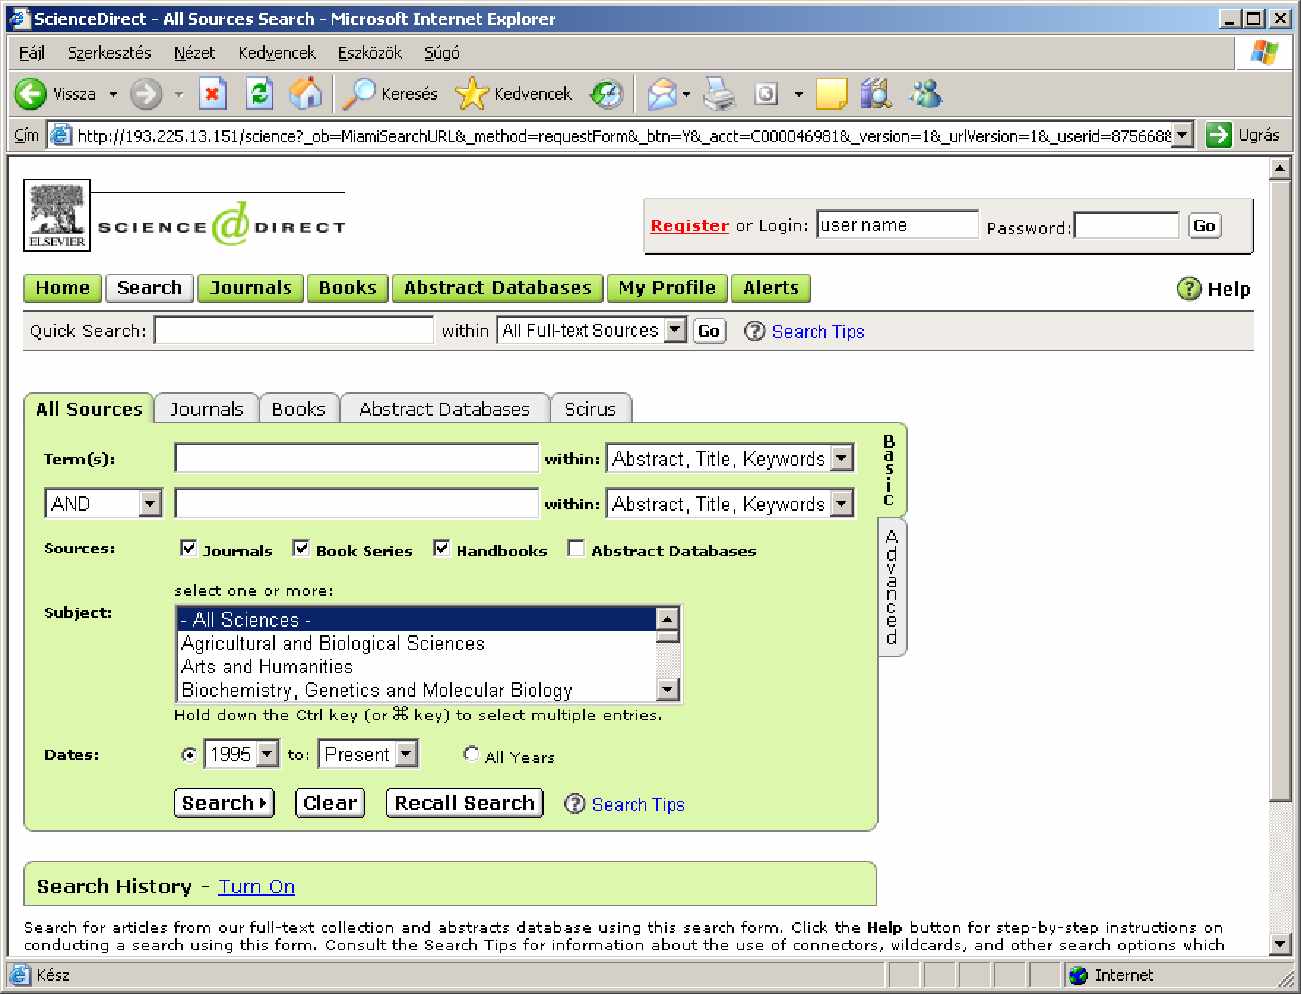Click the yellow note Discuss icon
Image resolution: width=1301 pixels, height=994 pixels.
[x=831, y=94]
